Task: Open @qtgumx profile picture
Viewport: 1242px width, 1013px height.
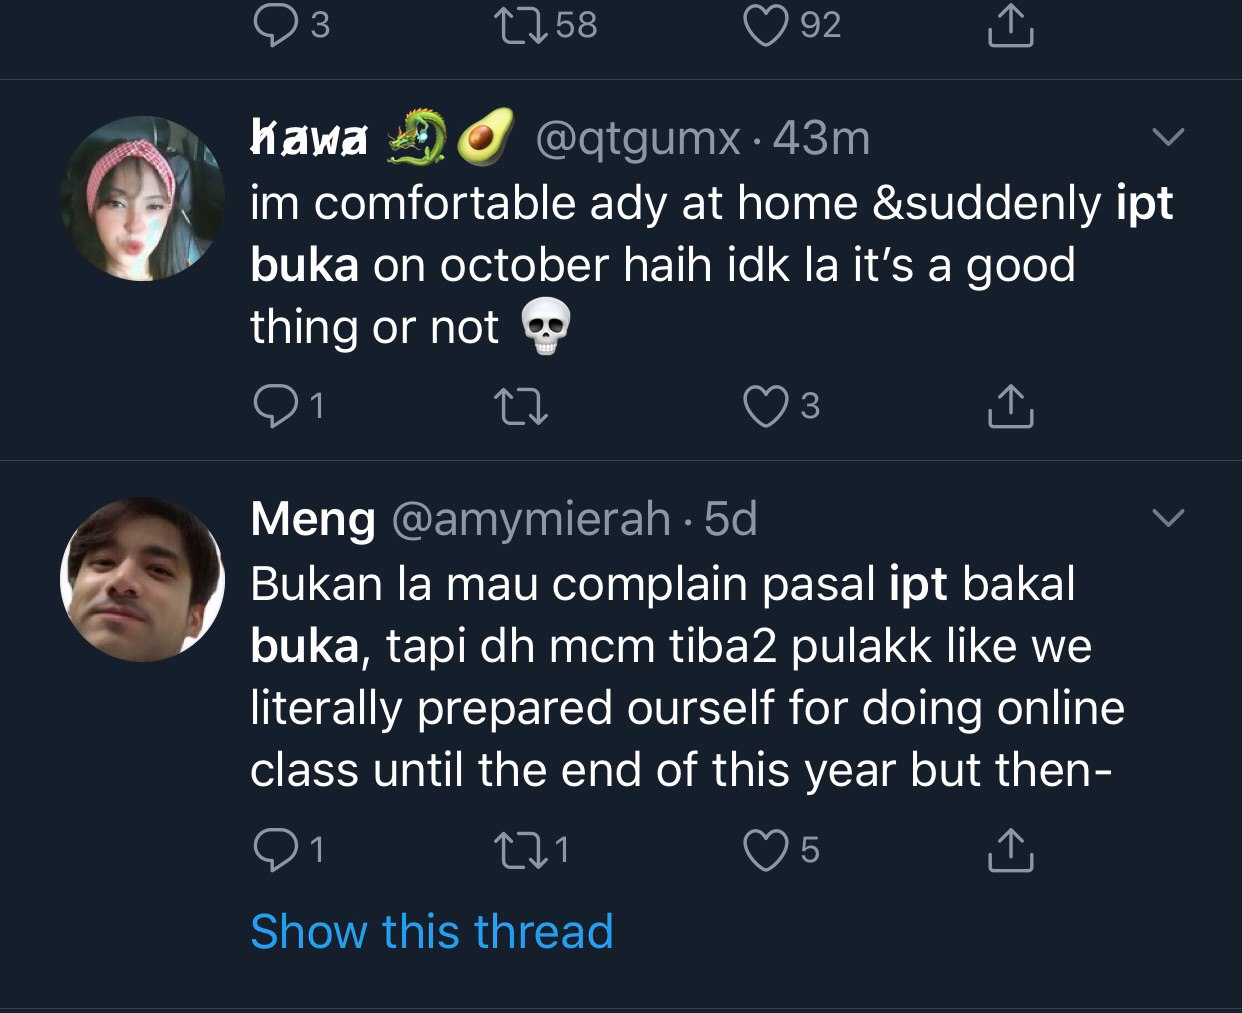Action: coord(143,198)
